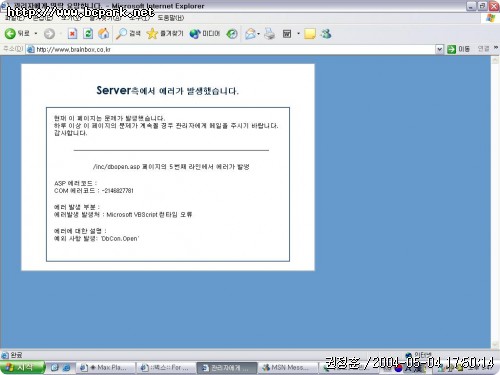
Task: Click the heading 'Server측에서 에러가 발생했습니다'
Action: [168, 90]
